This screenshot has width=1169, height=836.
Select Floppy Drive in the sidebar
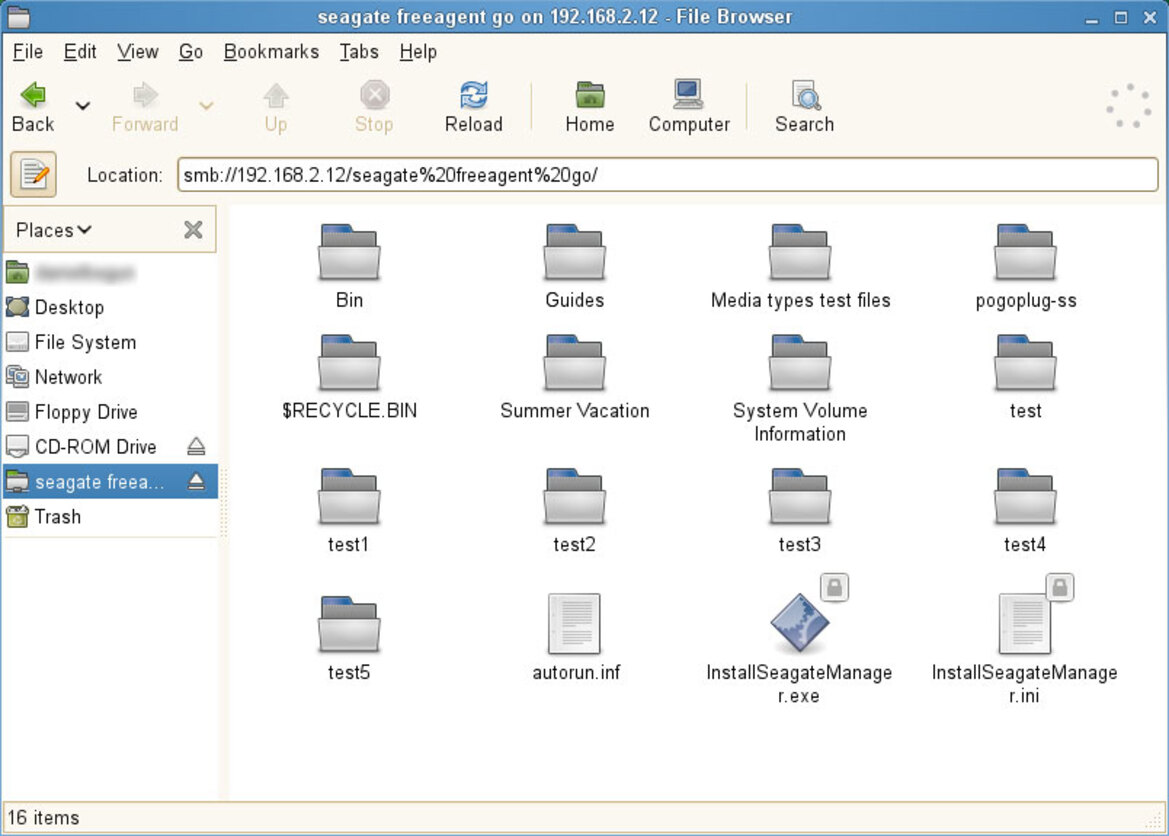point(110,412)
